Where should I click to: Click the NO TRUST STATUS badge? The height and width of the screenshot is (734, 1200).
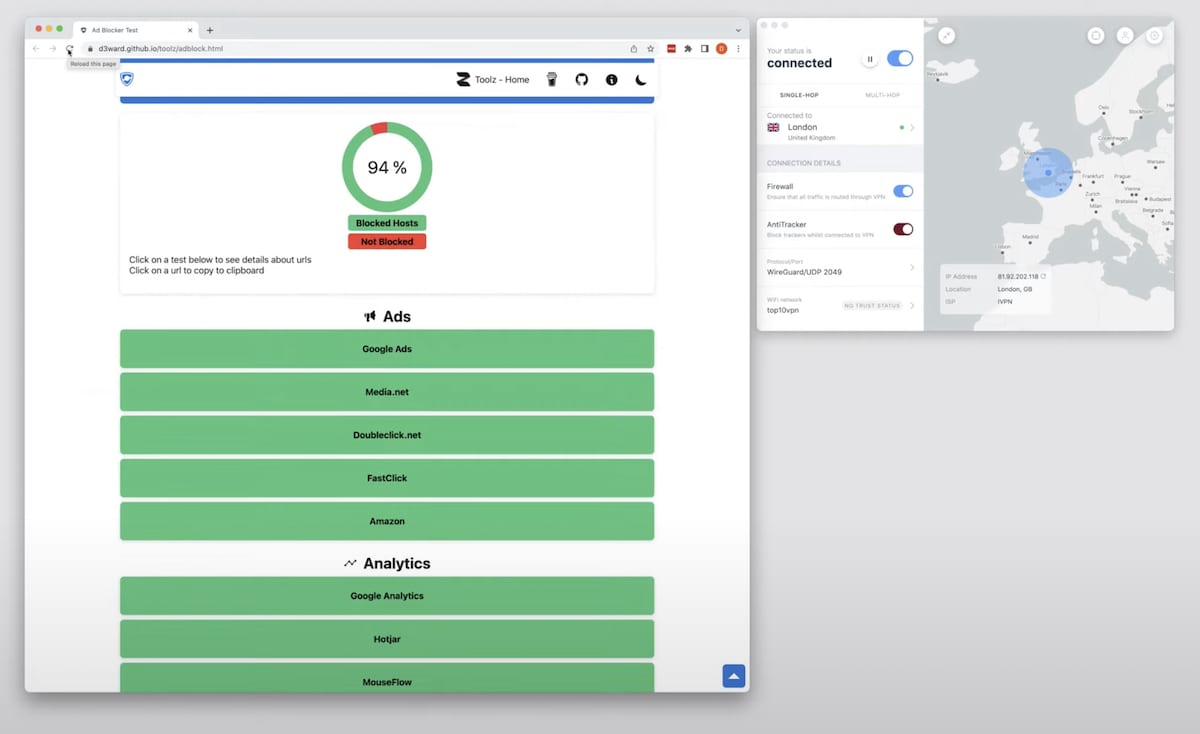(872, 305)
